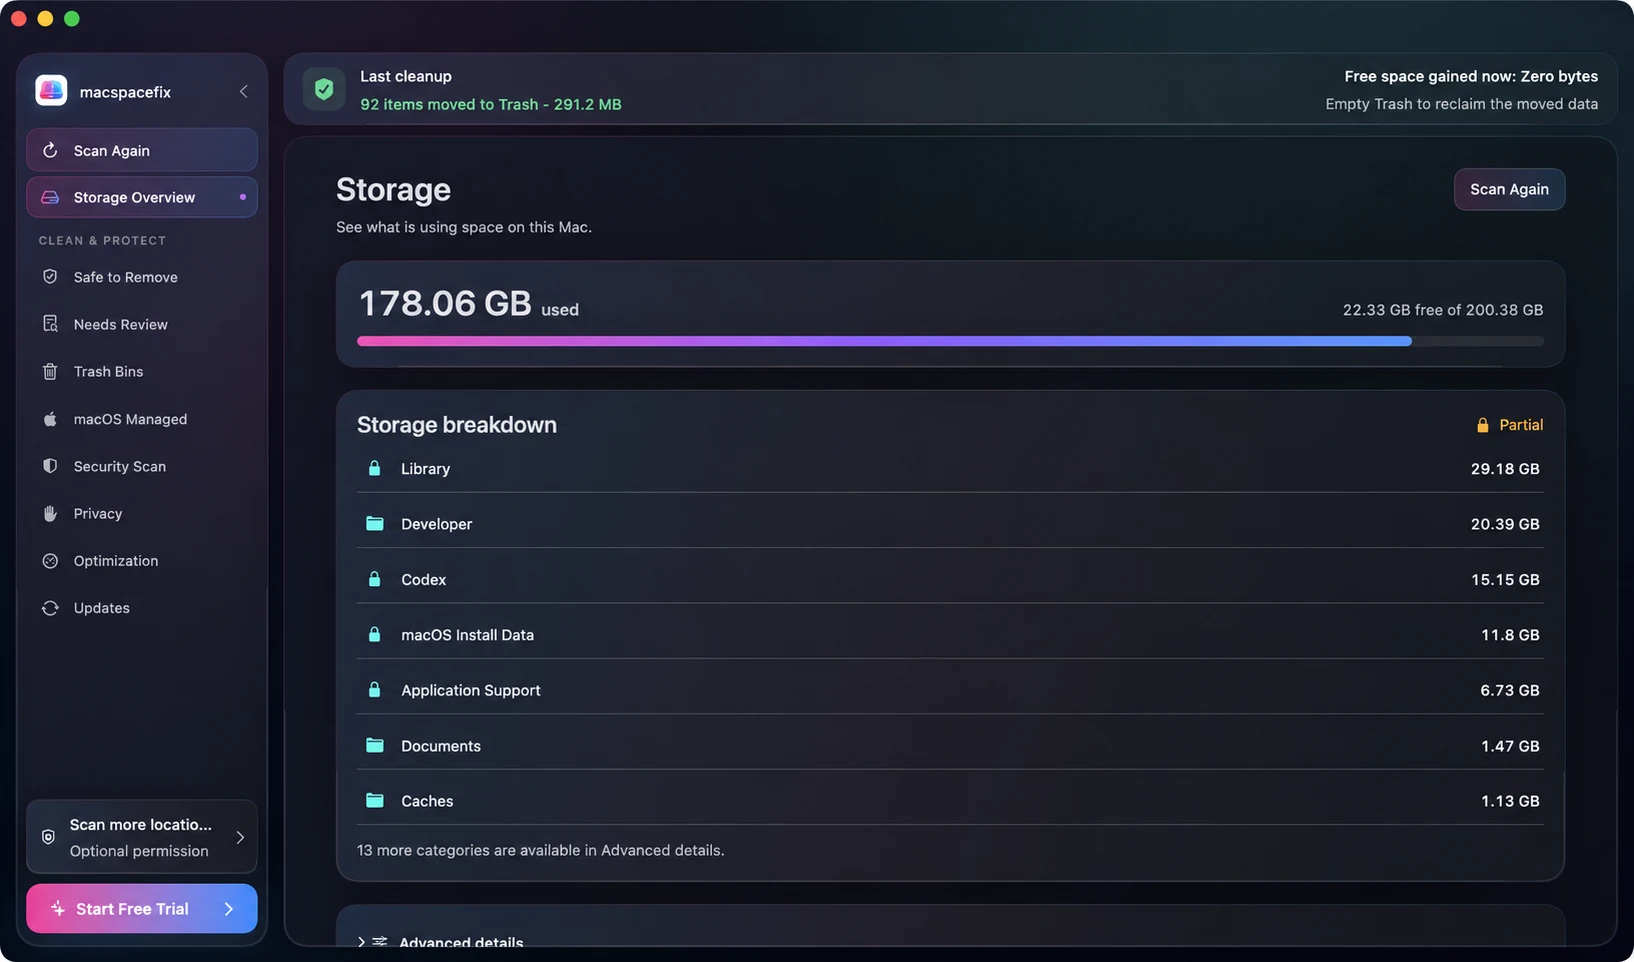The image size is (1634, 962).
Task: Click the Optimization gauge icon
Action: click(50, 561)
